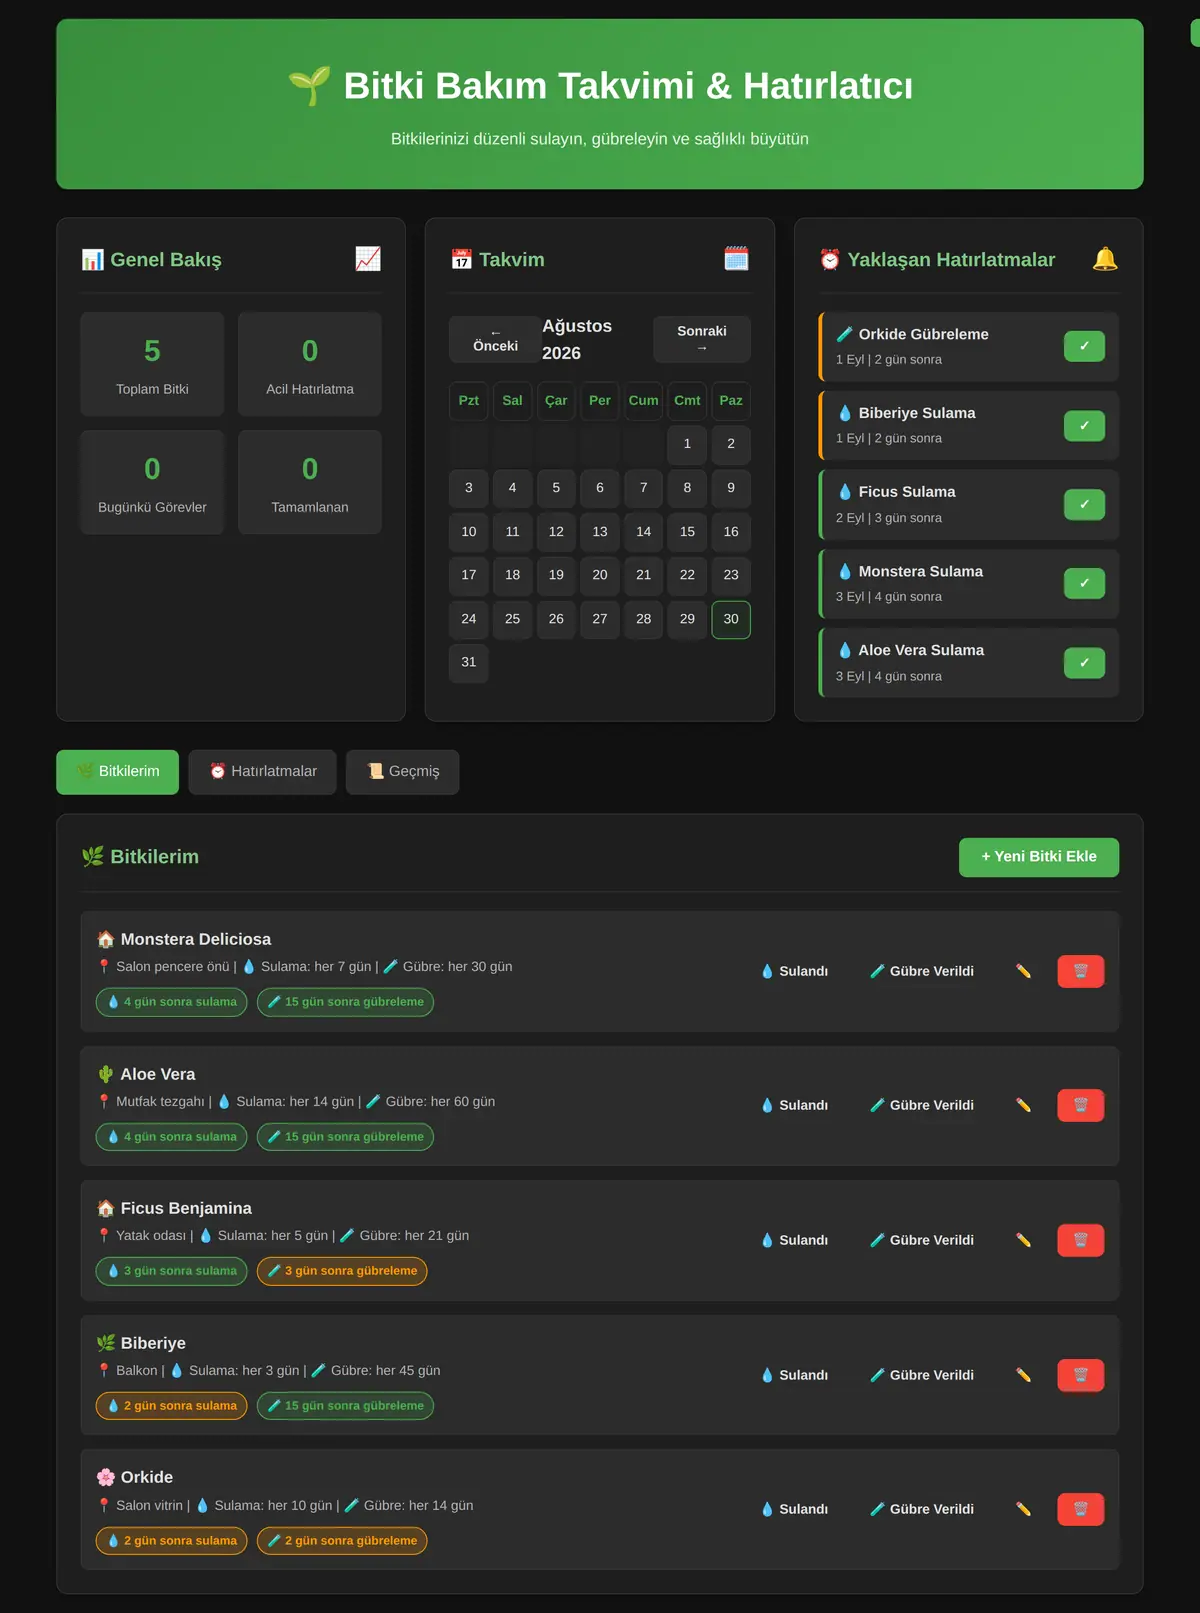1200x1613 pixels.
Task: Click the calendar icon in Takvim header
Action: [736, 259]
